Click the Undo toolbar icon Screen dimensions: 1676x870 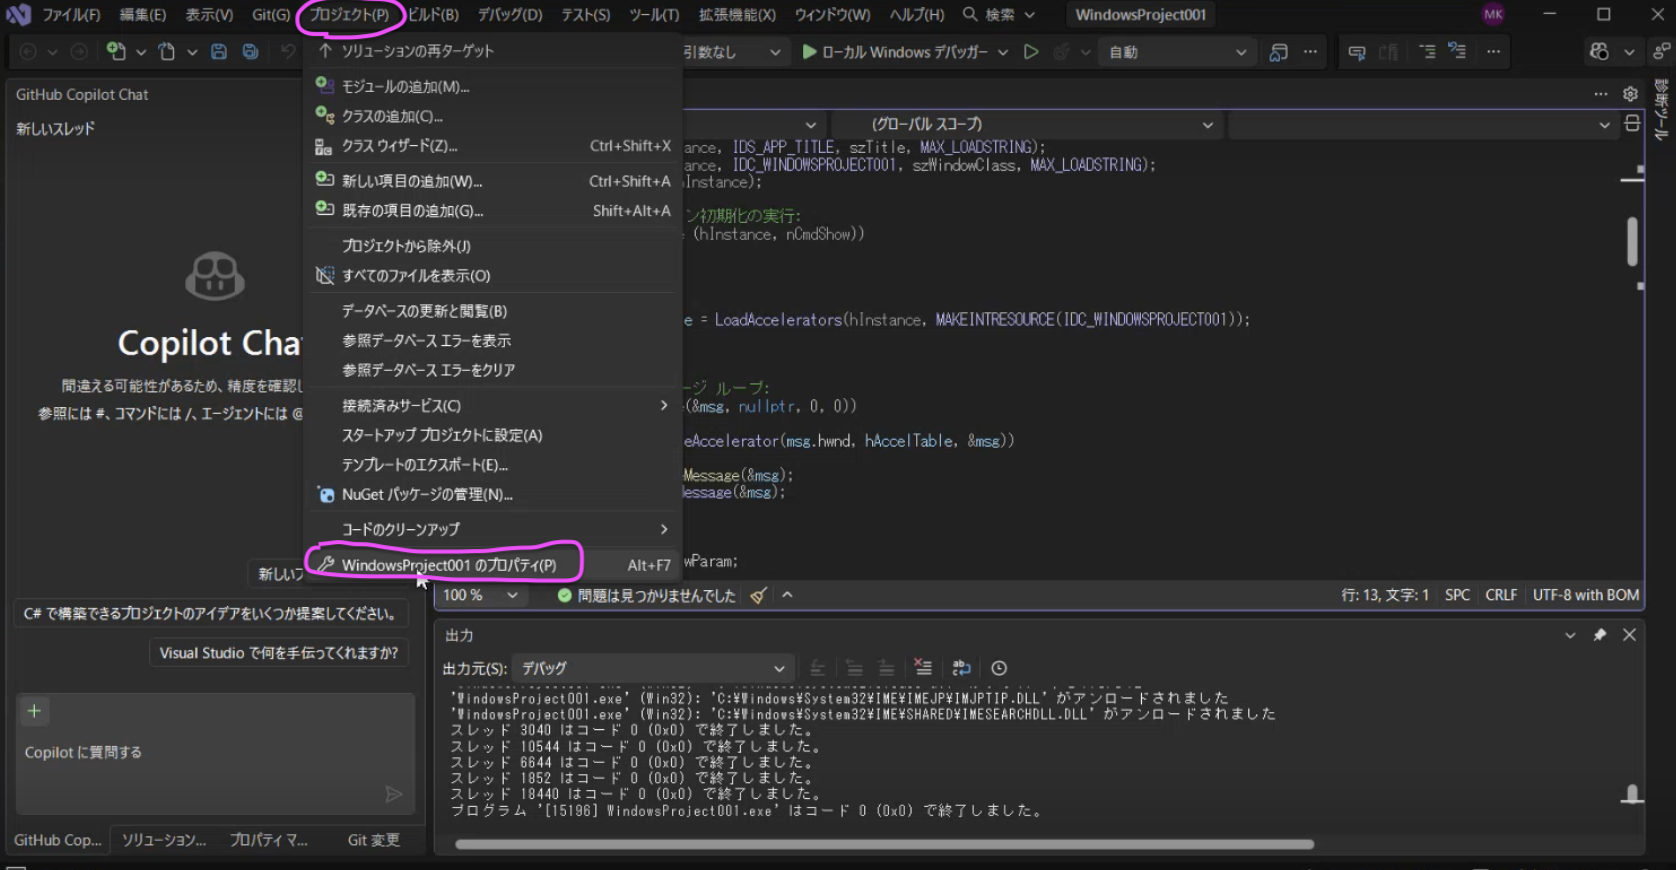point(288,51)
